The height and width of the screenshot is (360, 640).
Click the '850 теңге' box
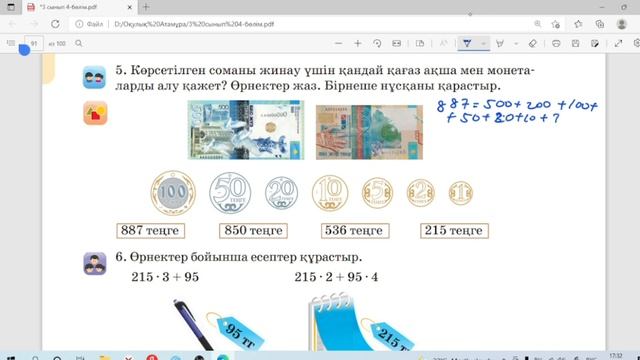click(253, 231)
